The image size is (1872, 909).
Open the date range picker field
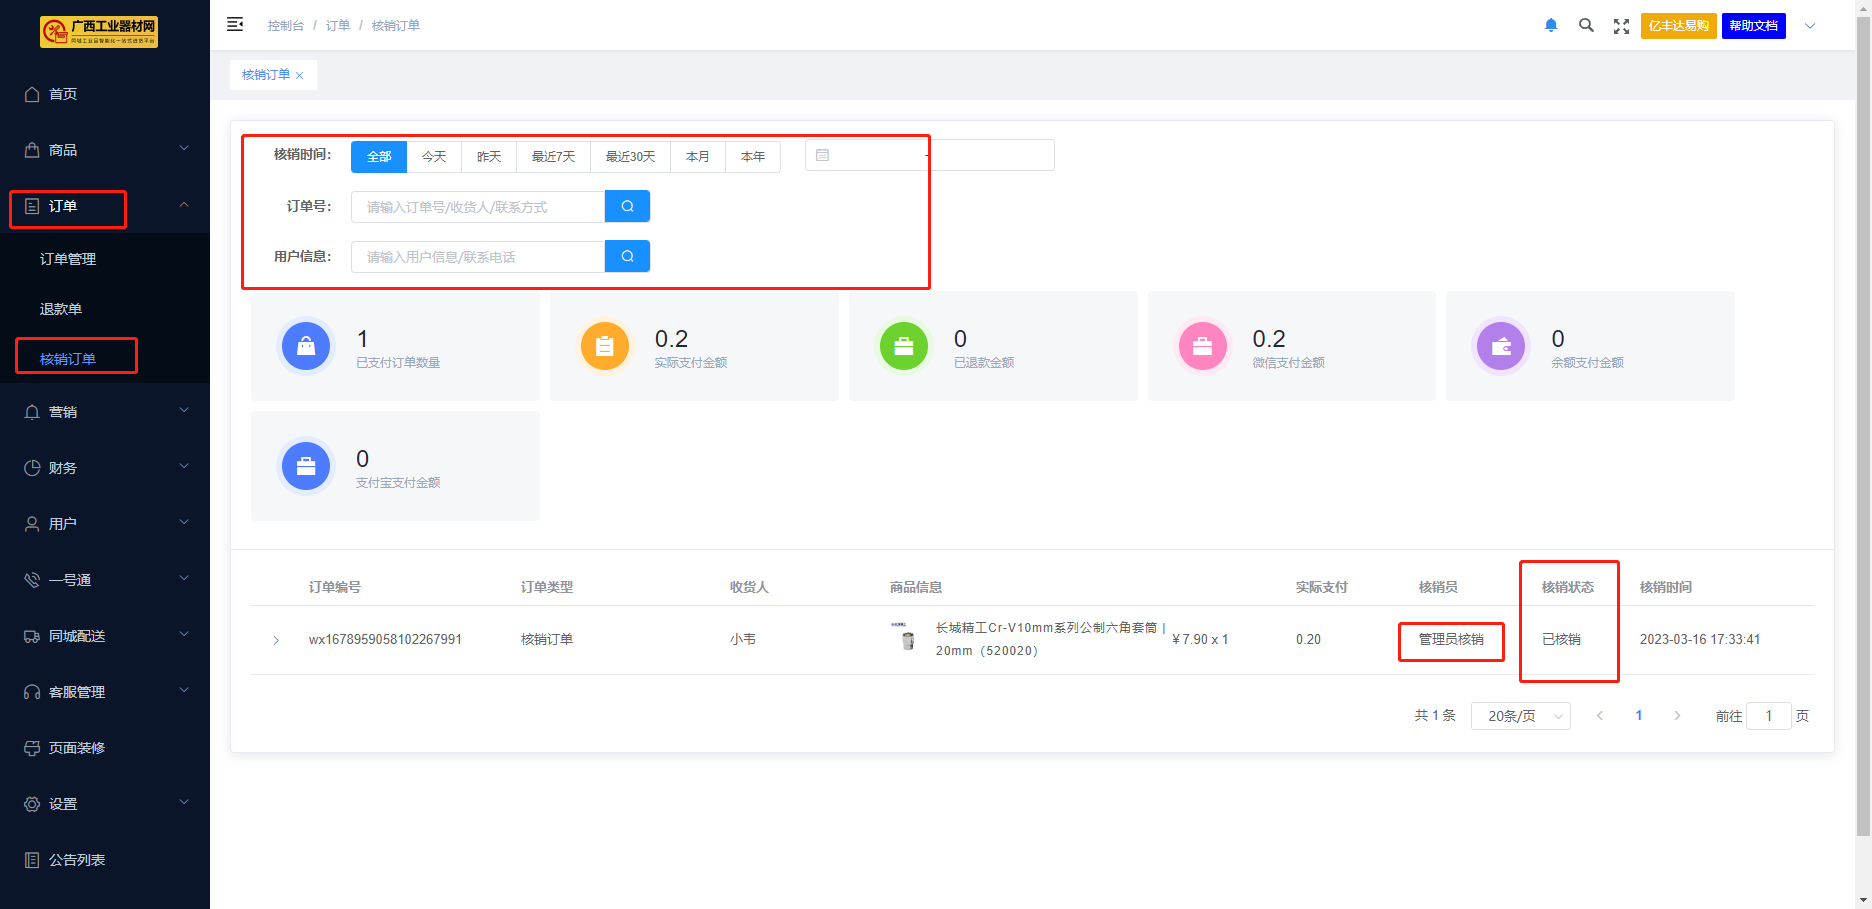click(929, 156)
